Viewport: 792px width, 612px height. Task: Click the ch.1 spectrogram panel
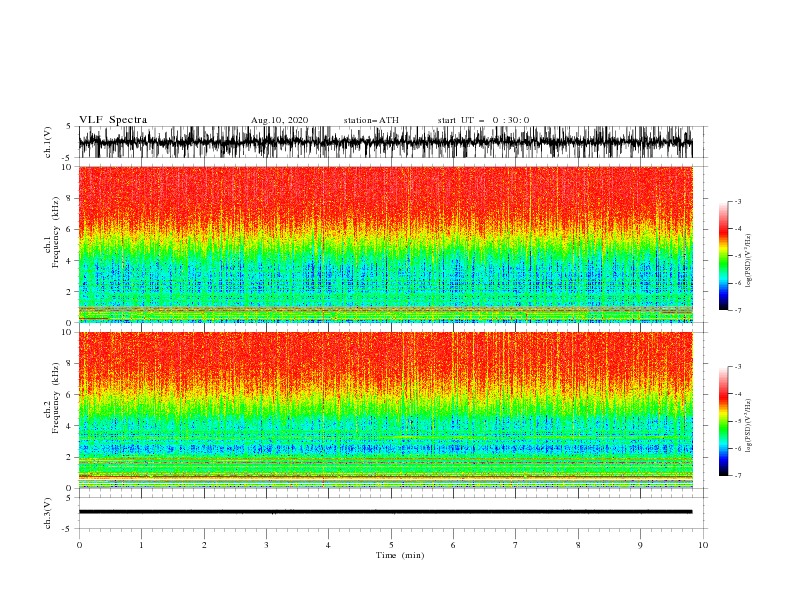click(x=386, y=244)
